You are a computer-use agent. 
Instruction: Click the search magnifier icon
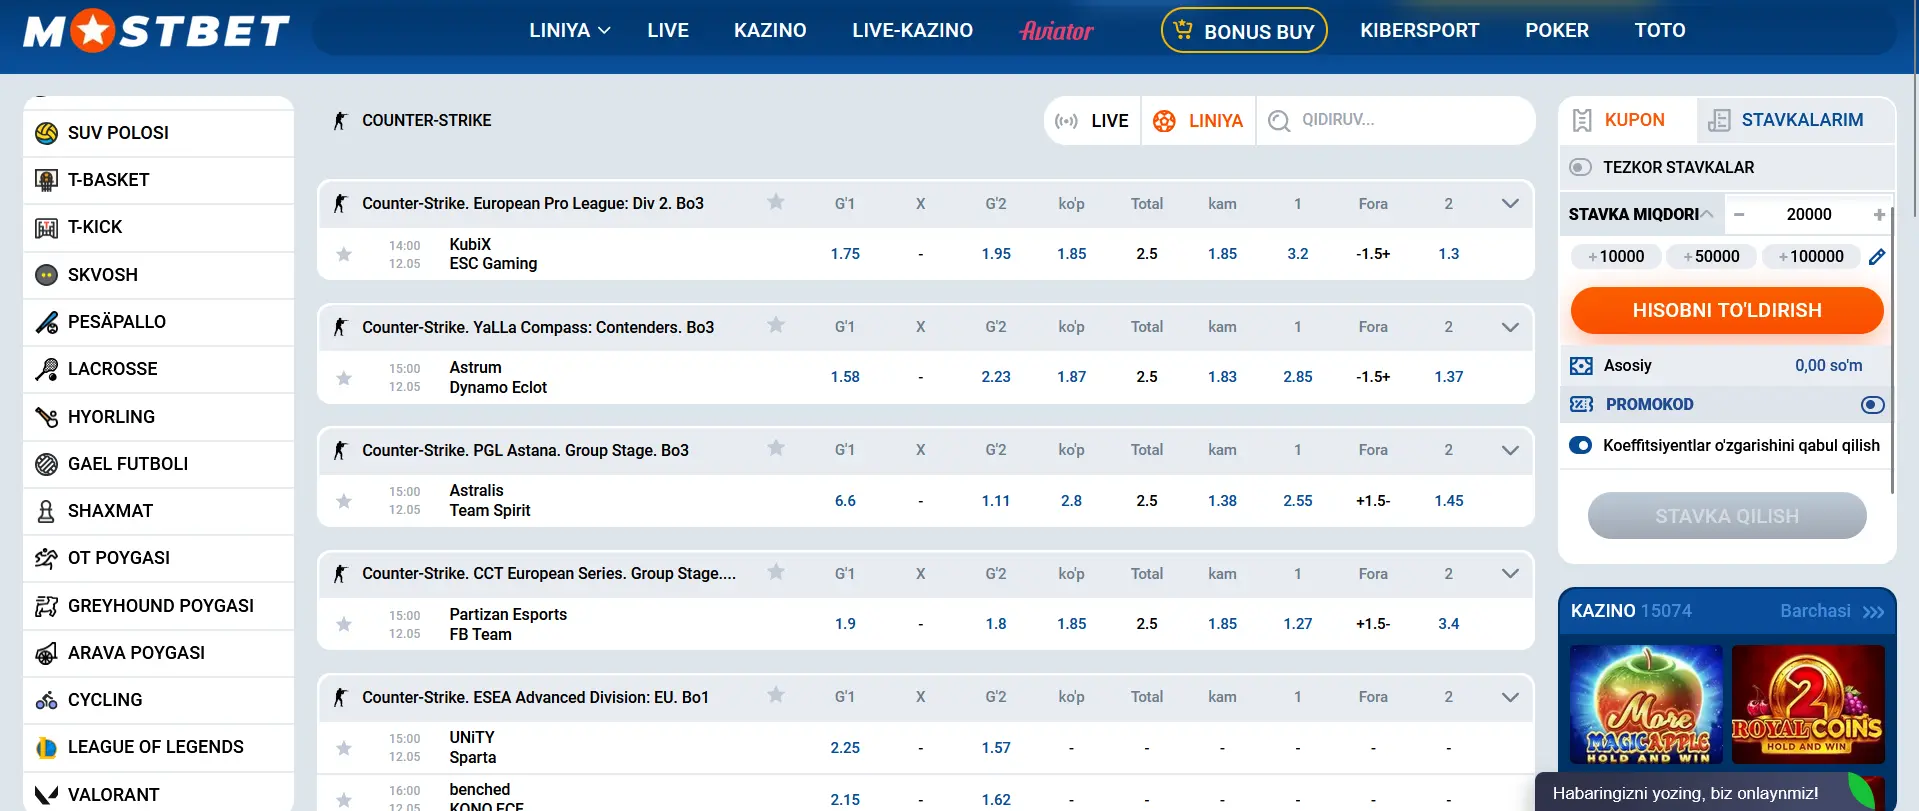[x=1278, y=121]
